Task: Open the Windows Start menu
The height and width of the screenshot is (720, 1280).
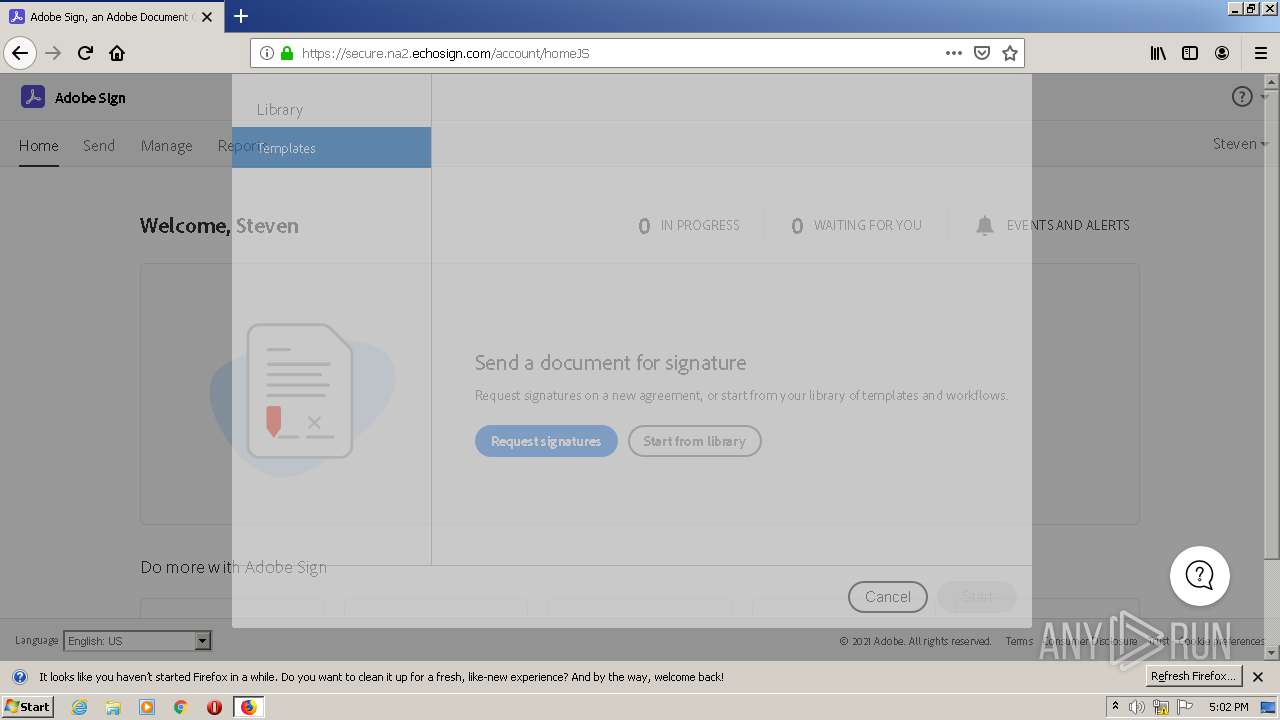Action: point(28,707)
